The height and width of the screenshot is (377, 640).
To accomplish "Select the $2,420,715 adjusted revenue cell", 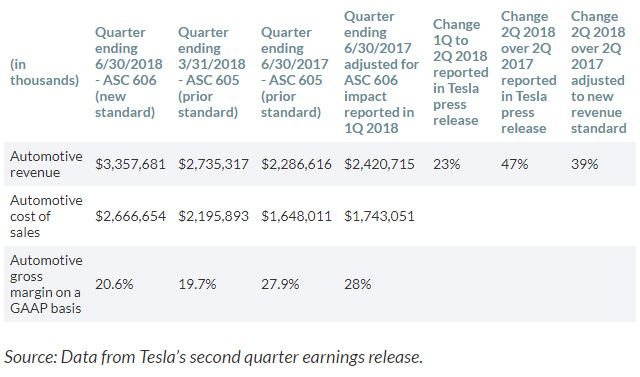I will click(x=379, y=164).
